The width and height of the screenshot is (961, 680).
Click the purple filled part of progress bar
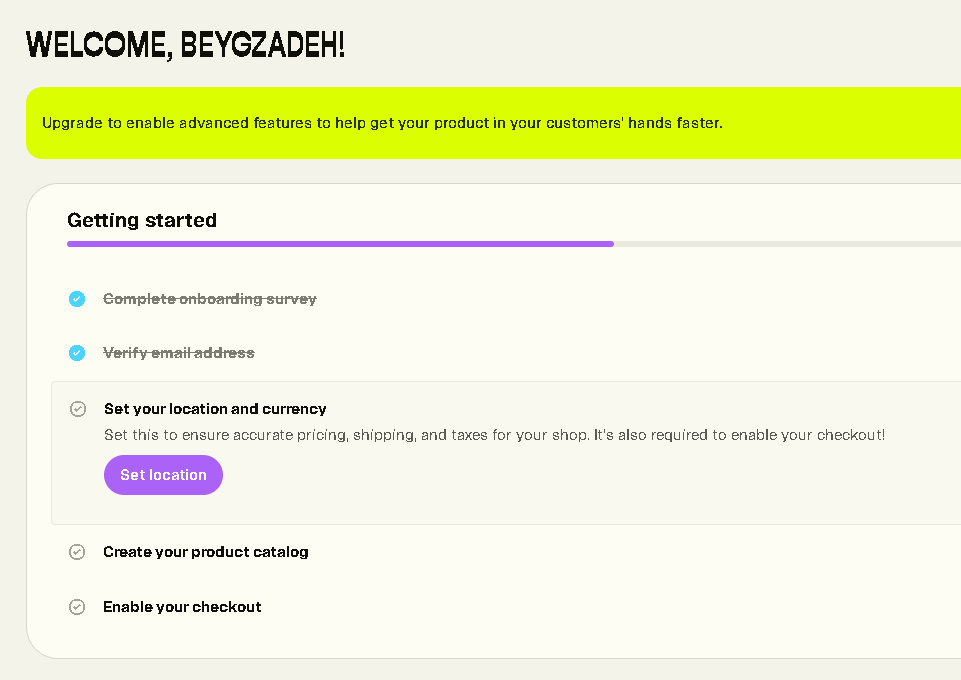(340, 243)
